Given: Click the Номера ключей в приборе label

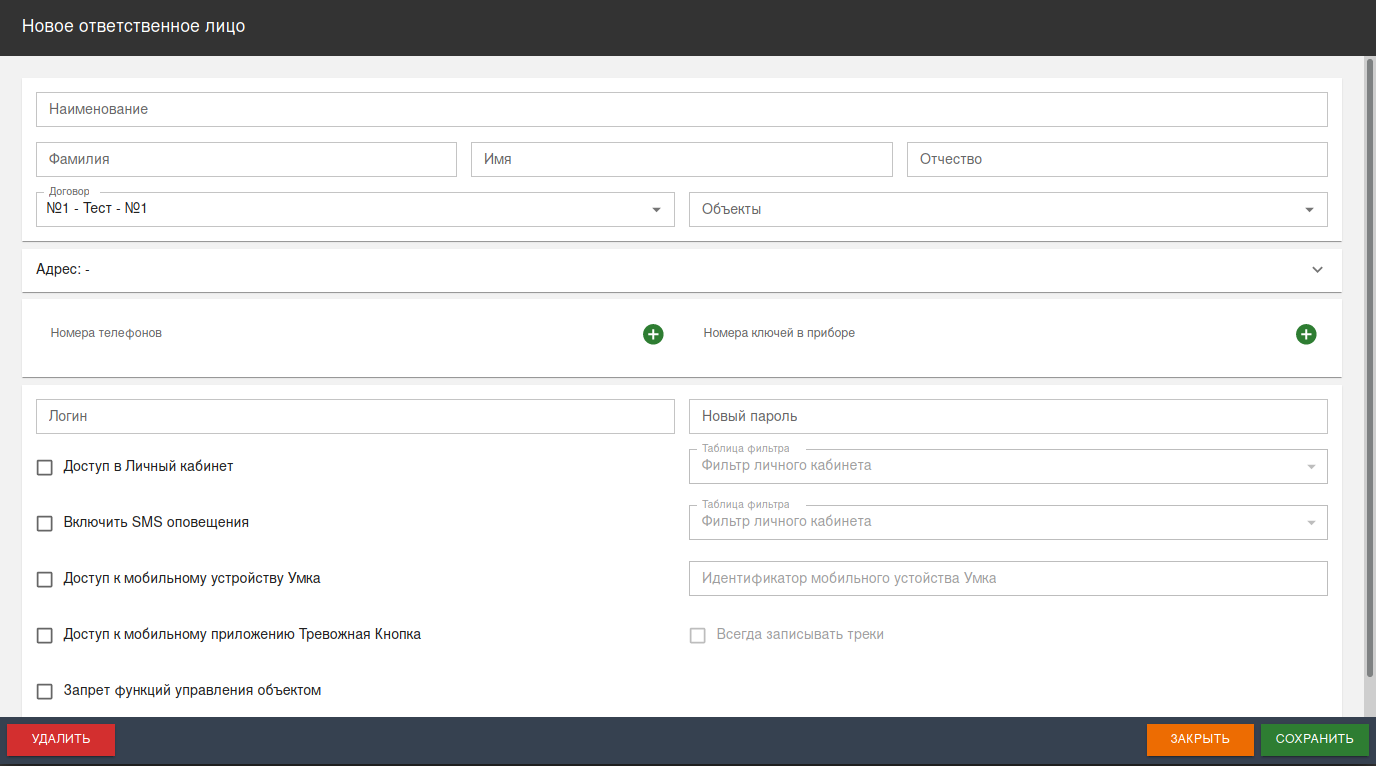Looking at the screenshot, I should tap(779, 333).
